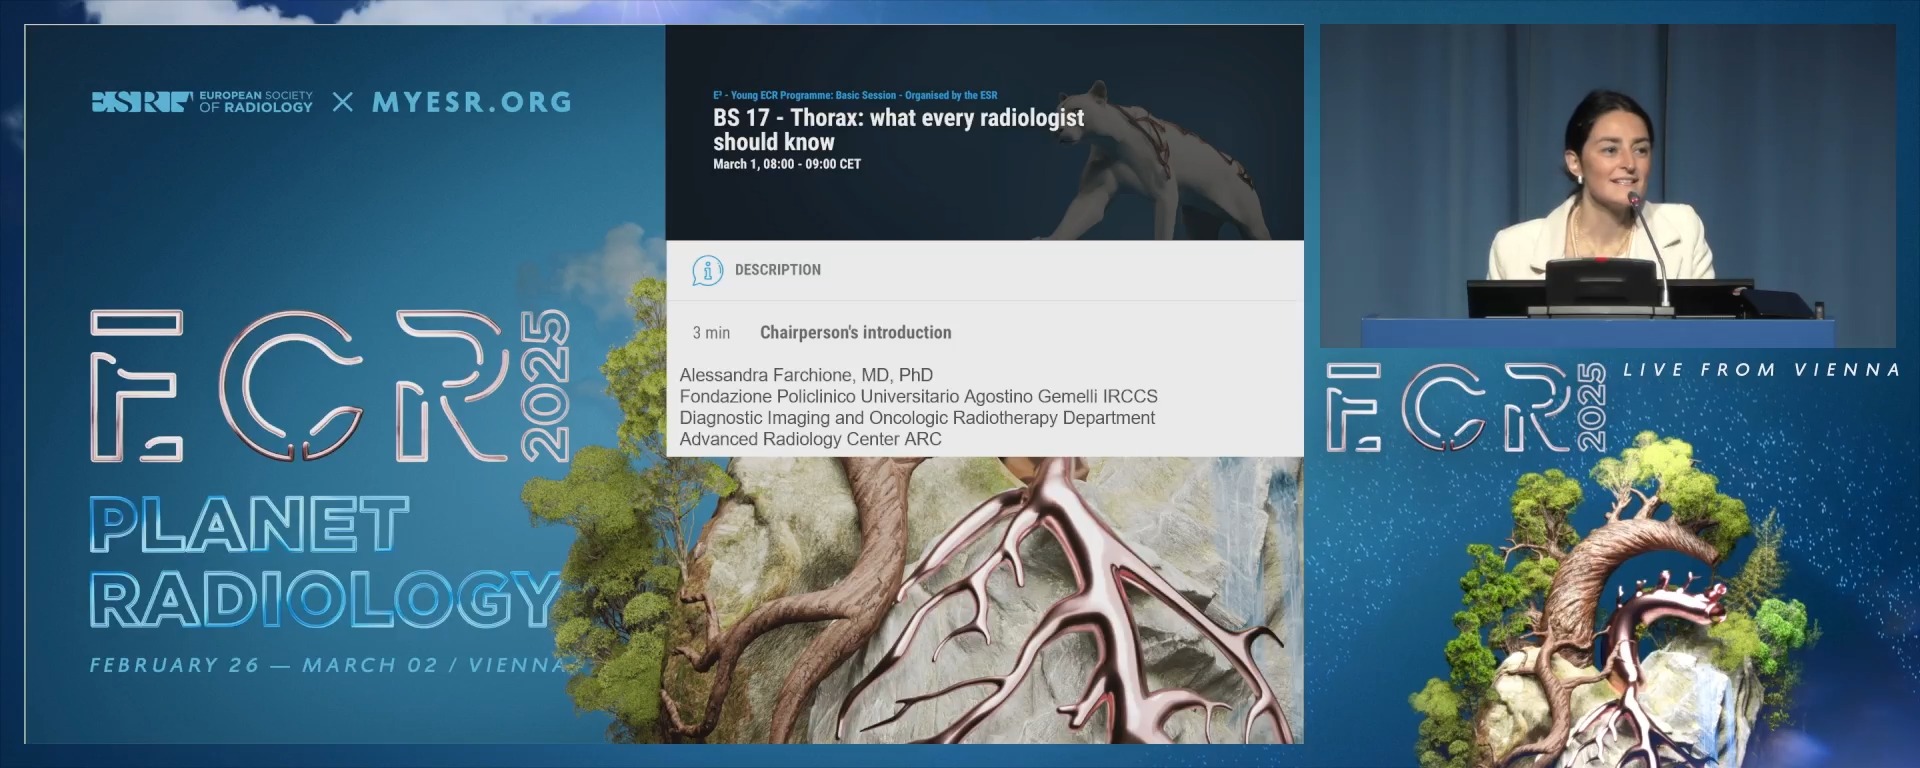1920x768 pixels.
Task: Click the small ECR 2025 logo under video
Action: tap(1467, 407)
